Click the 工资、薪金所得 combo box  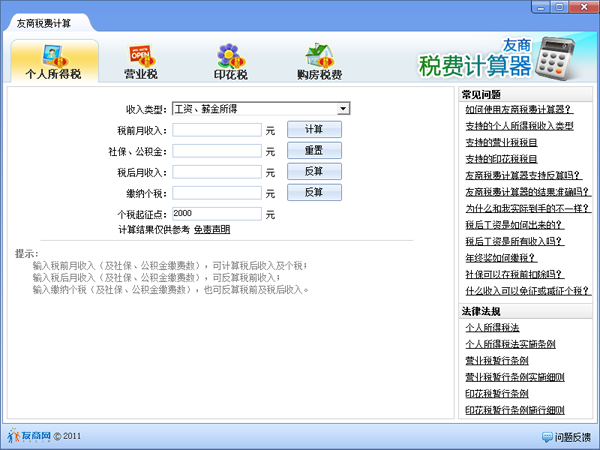[261, 109]
